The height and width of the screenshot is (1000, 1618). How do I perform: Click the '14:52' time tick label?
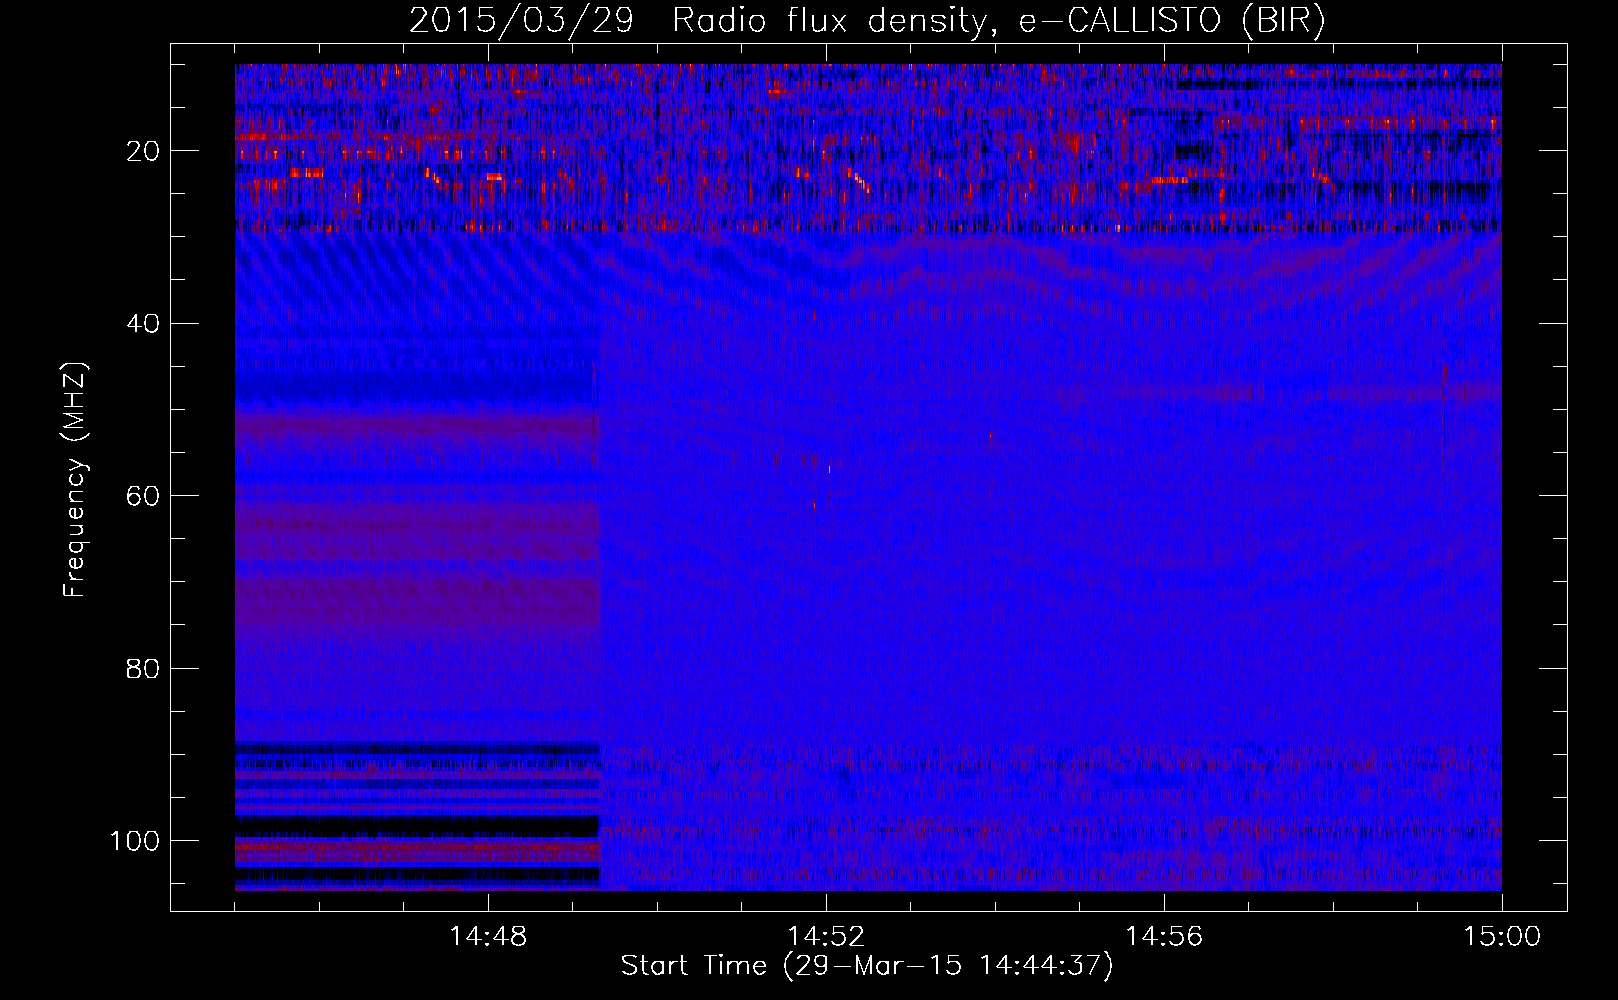tap(826, 937)
